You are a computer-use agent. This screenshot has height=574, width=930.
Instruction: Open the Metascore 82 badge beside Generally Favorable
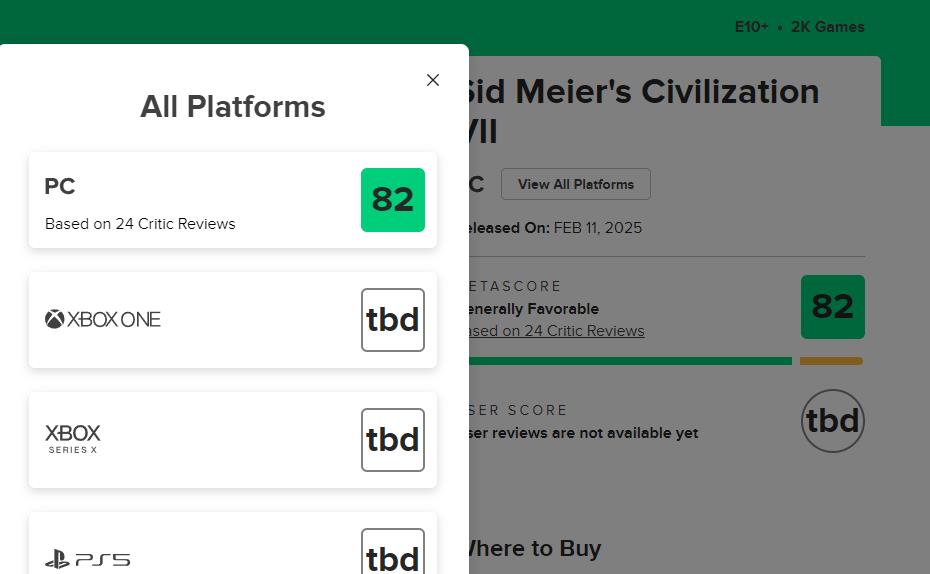tap(833, 307)
